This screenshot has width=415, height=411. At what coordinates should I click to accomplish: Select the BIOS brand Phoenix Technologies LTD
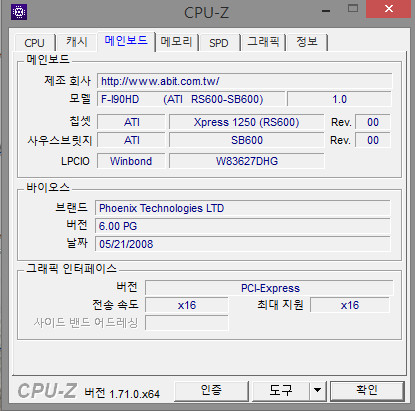243,208
